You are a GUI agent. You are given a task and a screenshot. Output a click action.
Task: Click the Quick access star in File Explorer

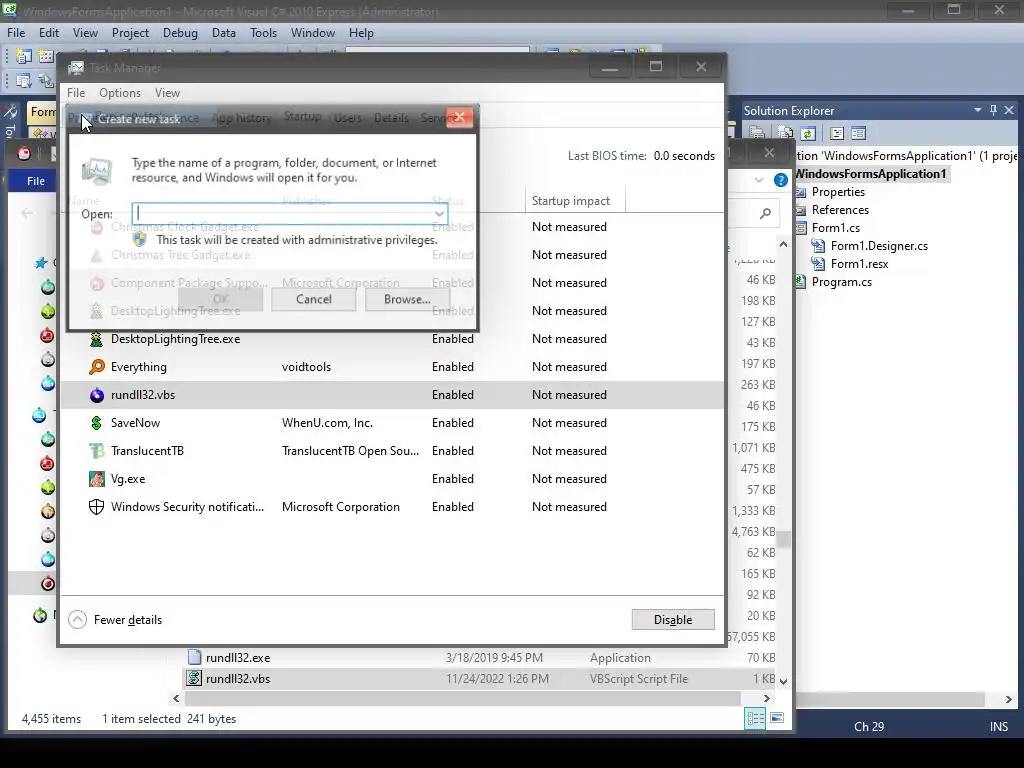(x=41, y=263)
